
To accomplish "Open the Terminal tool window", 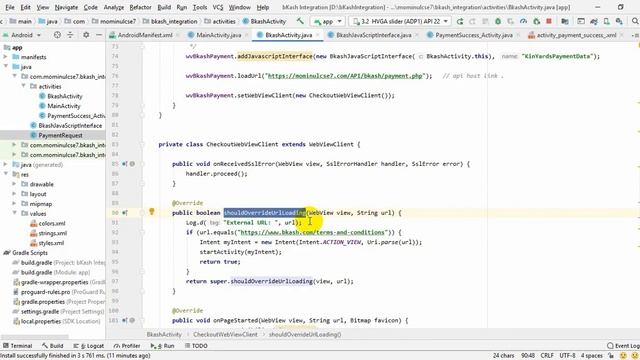I will (x=17, y=346).
